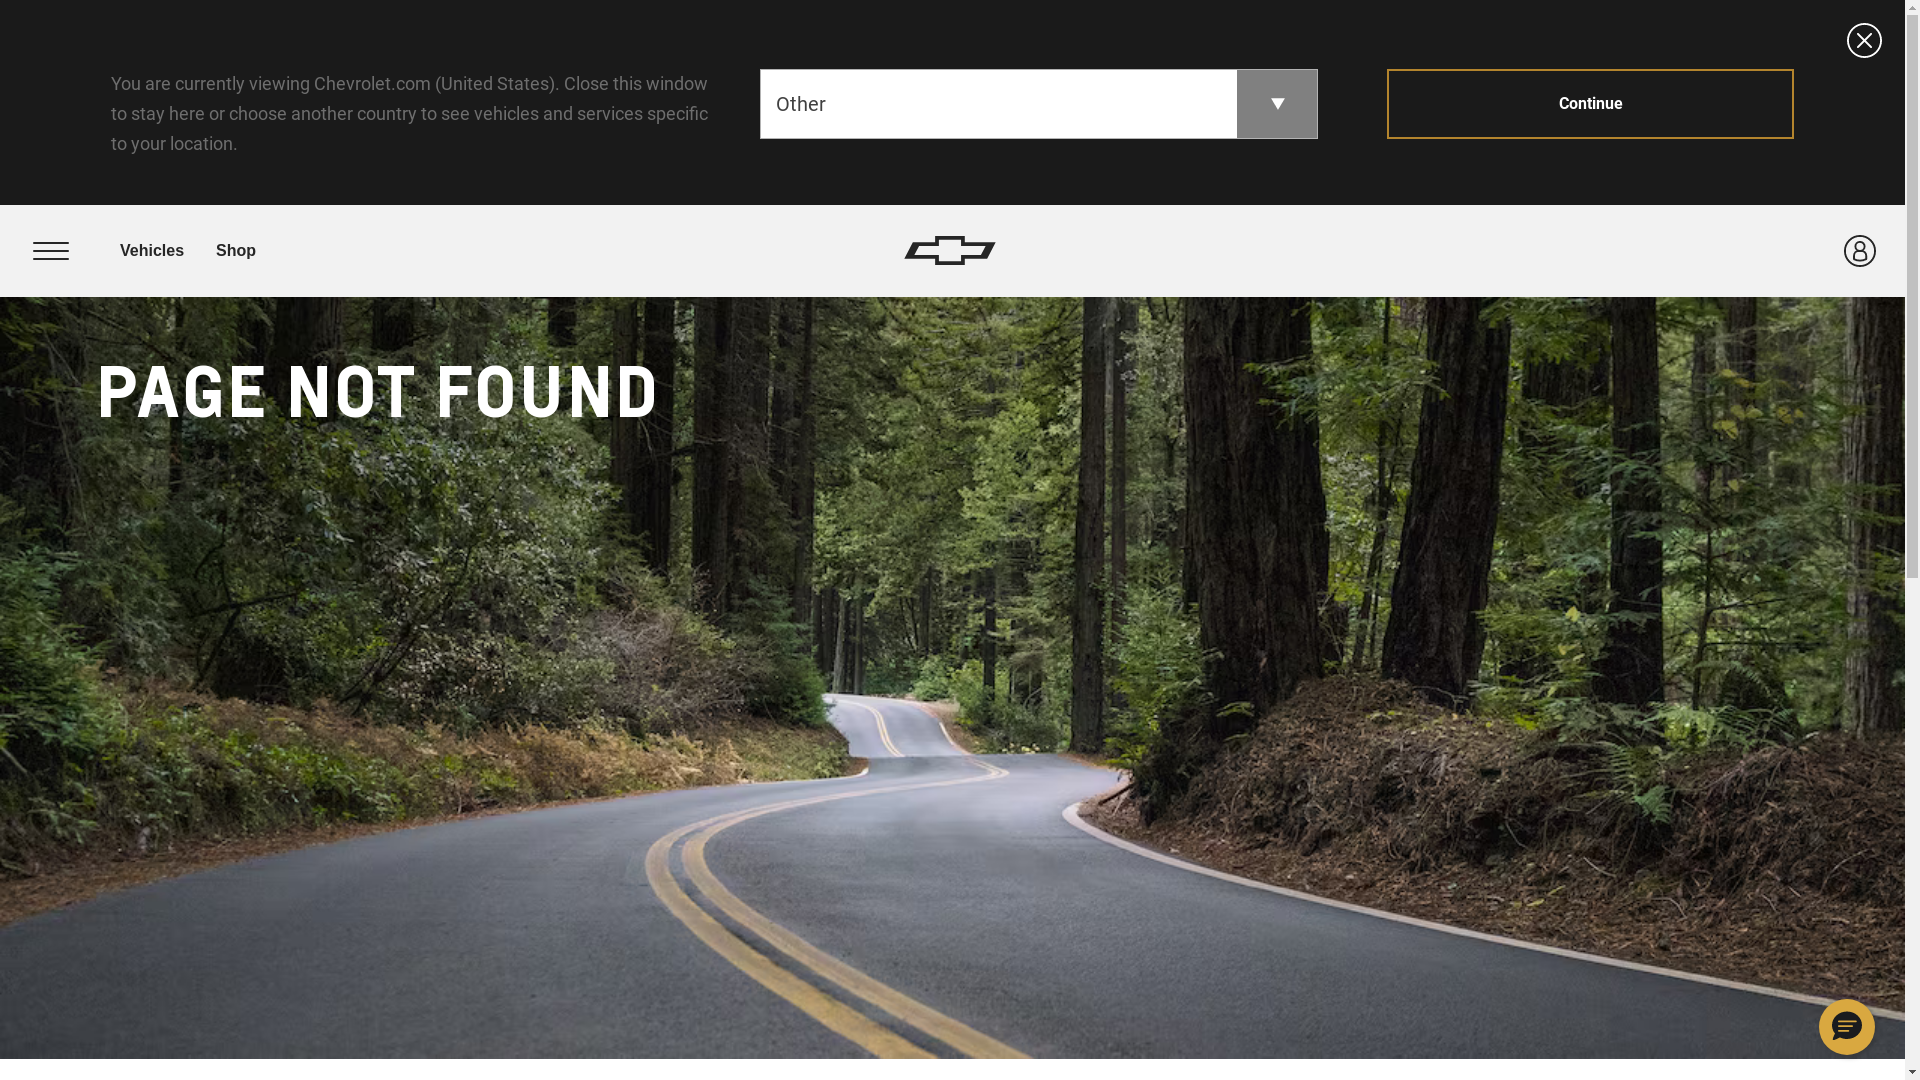Expand the country dropdown arrow
Screen dimensions: 1920x1080
click(x=1277, y=104)
